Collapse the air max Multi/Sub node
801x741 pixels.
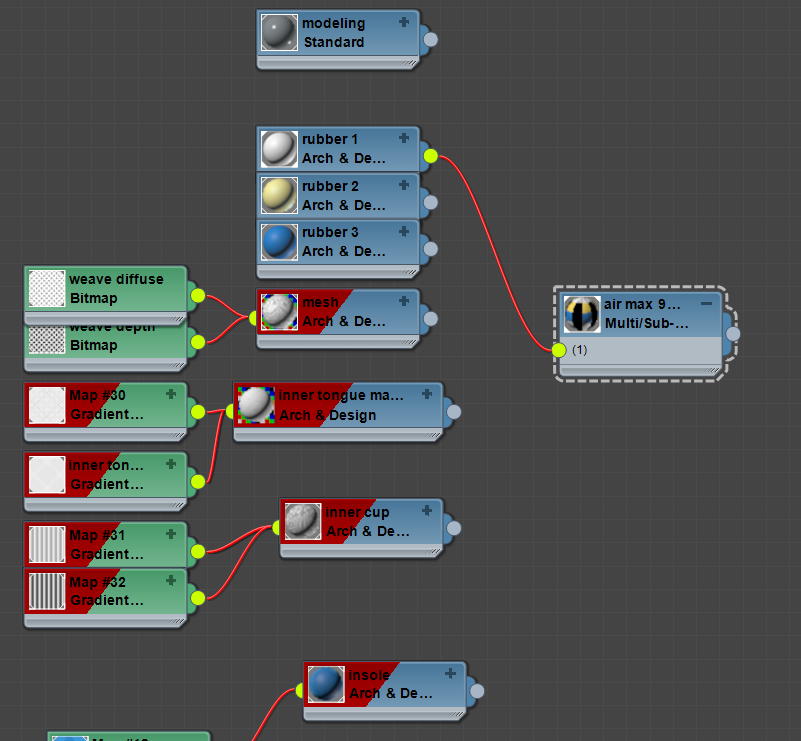(x=706, y=303)
